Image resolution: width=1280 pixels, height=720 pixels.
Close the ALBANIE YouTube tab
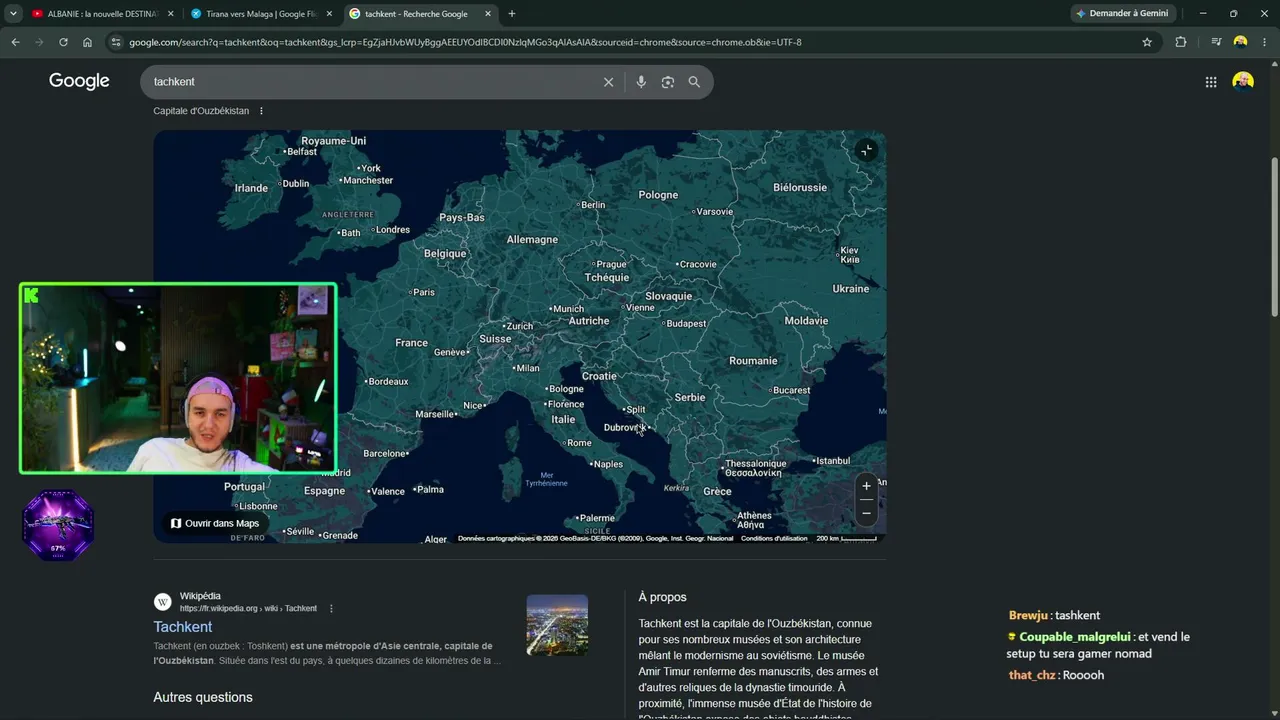(x=171, y=14)
